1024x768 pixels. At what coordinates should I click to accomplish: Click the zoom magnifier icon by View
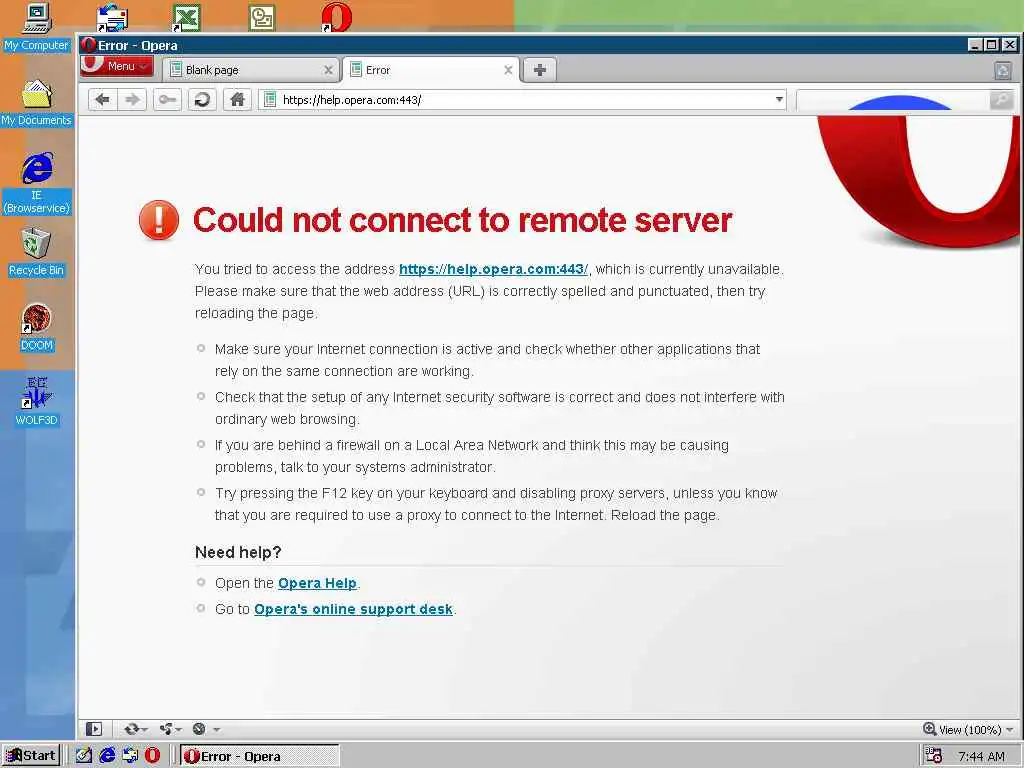pos(929,729)
